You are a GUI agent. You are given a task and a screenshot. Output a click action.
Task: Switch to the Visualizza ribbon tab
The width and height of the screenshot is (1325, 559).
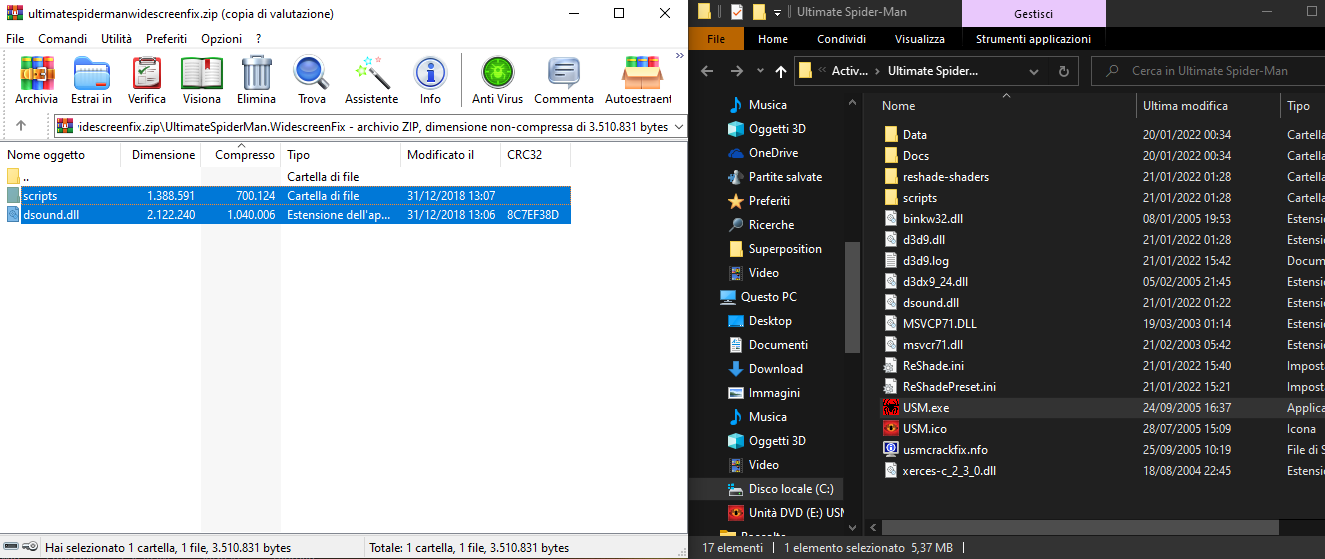(x=920, y=39)
